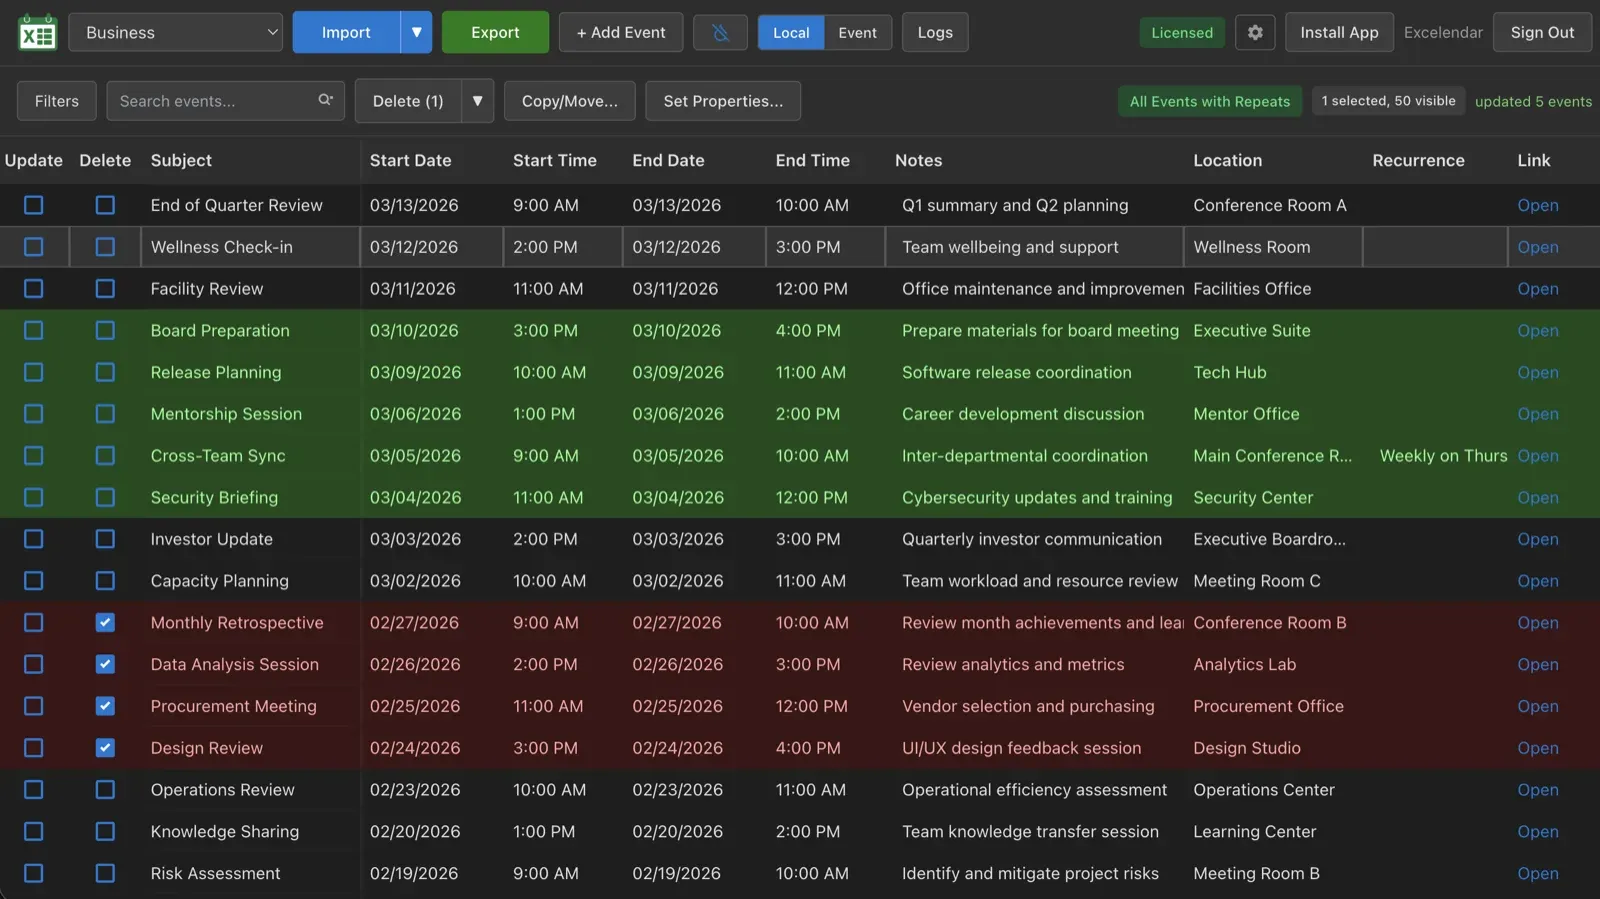This screenshot has width=1600, height=899.
Task: Open link for Knowledge Sharing row
Action: pos(1537,832)
